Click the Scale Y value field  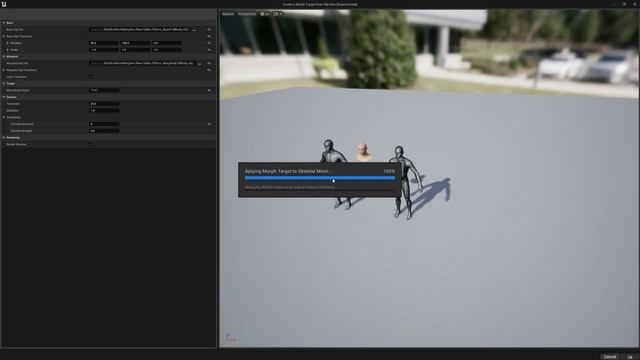click(136, 50)
